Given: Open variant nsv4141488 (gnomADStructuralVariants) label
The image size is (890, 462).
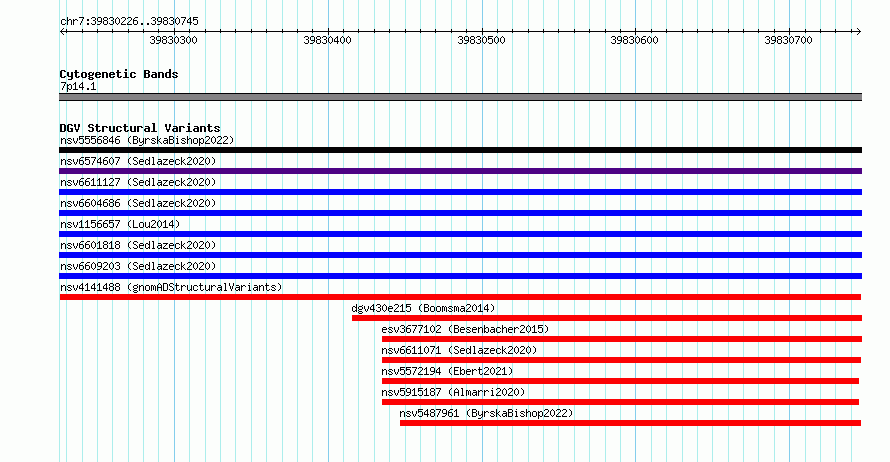Looking at the screenshot, I should click(x=171, y=287).
